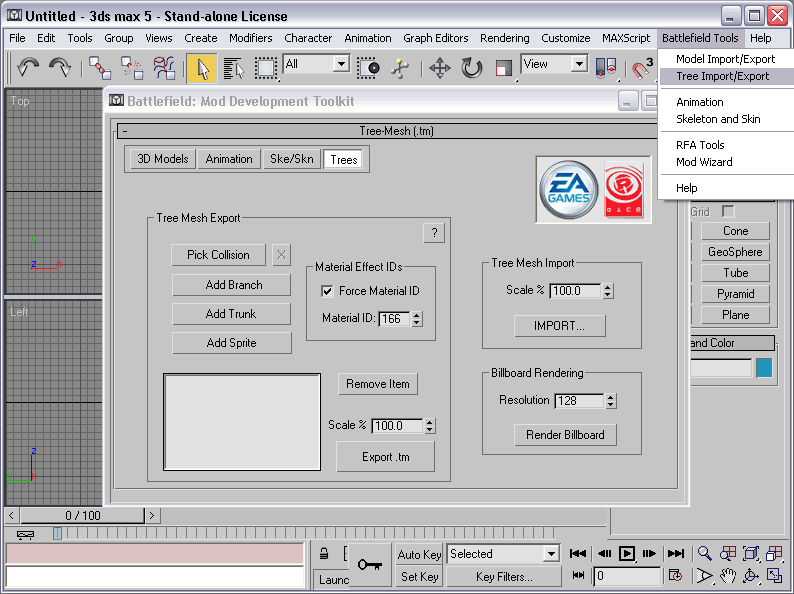Toggle the 3D Snap magnet icon

tap(642, 67)
